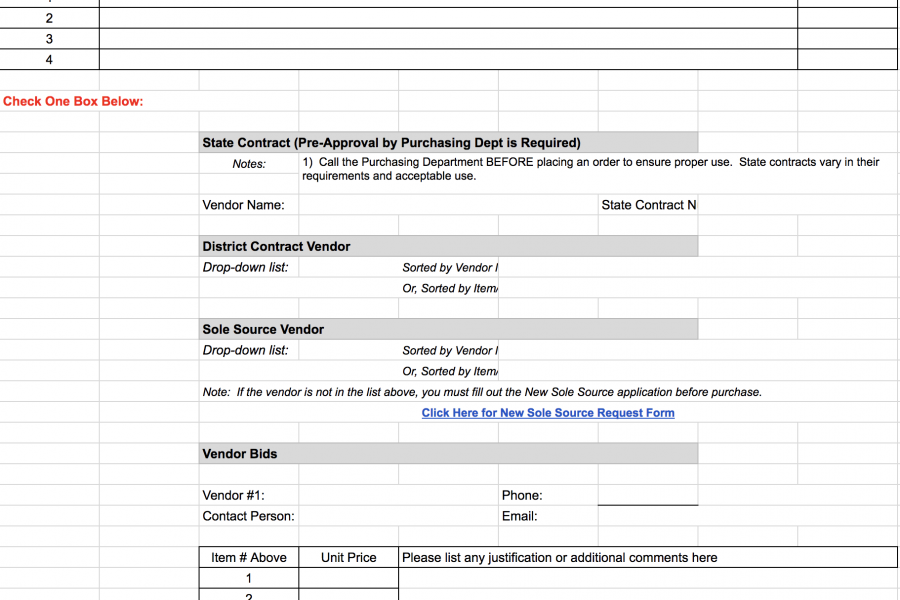Select the "Vendor Bids" header

(x=448, y=454)
